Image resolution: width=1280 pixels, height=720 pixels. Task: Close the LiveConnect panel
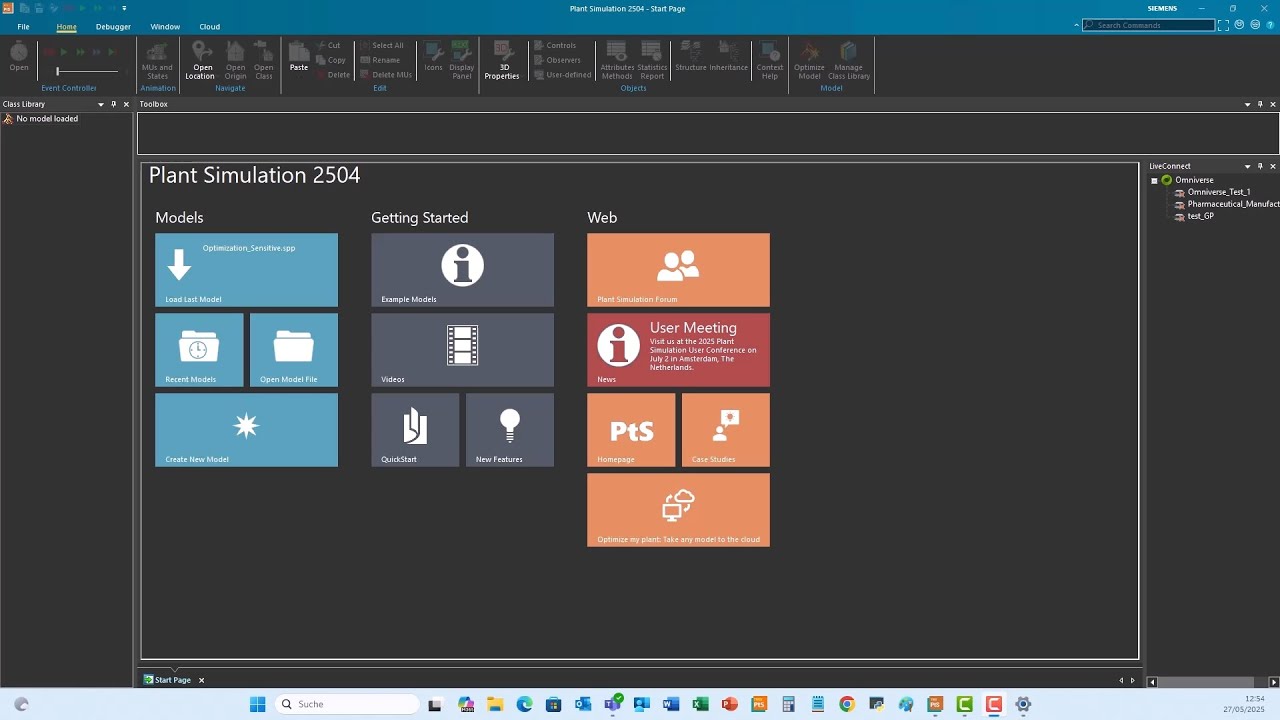pos(1273,166)
